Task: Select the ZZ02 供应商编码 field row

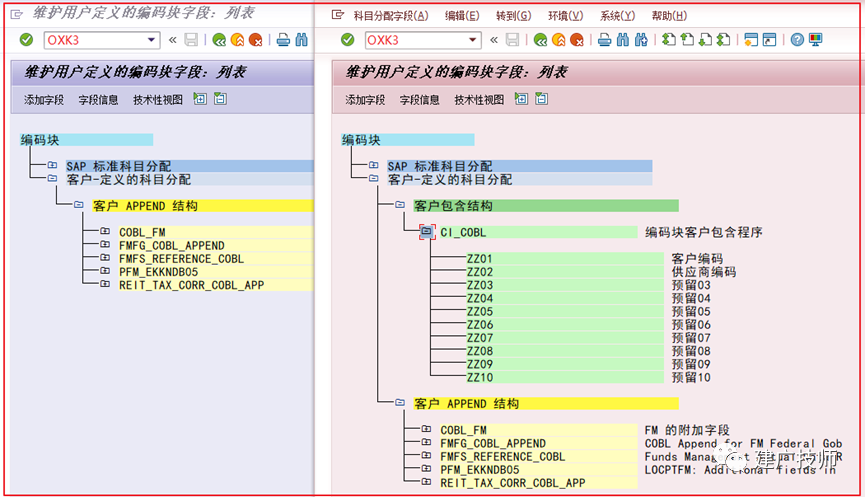Action: tap(565, 272)
